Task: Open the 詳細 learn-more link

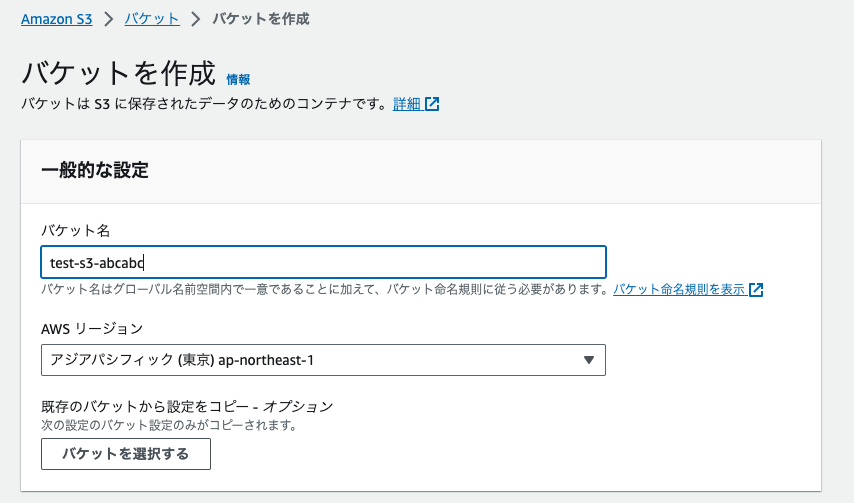Action: tap(407, 103)
